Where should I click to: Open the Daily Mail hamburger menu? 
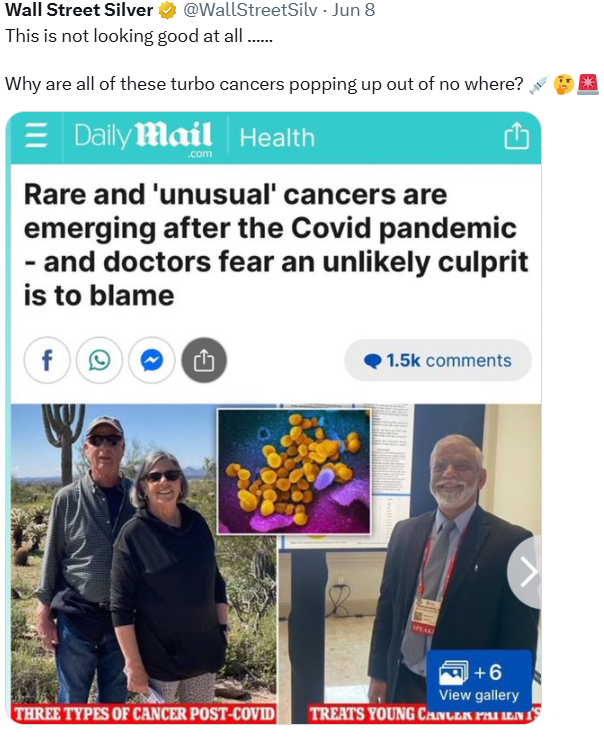point(36,135)
